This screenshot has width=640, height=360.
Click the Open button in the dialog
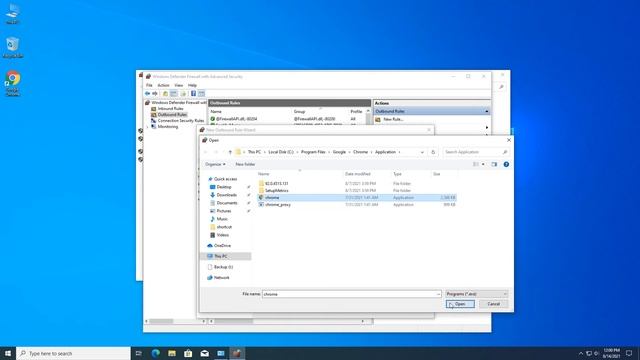pyautogui.click(x=460, y=304)
